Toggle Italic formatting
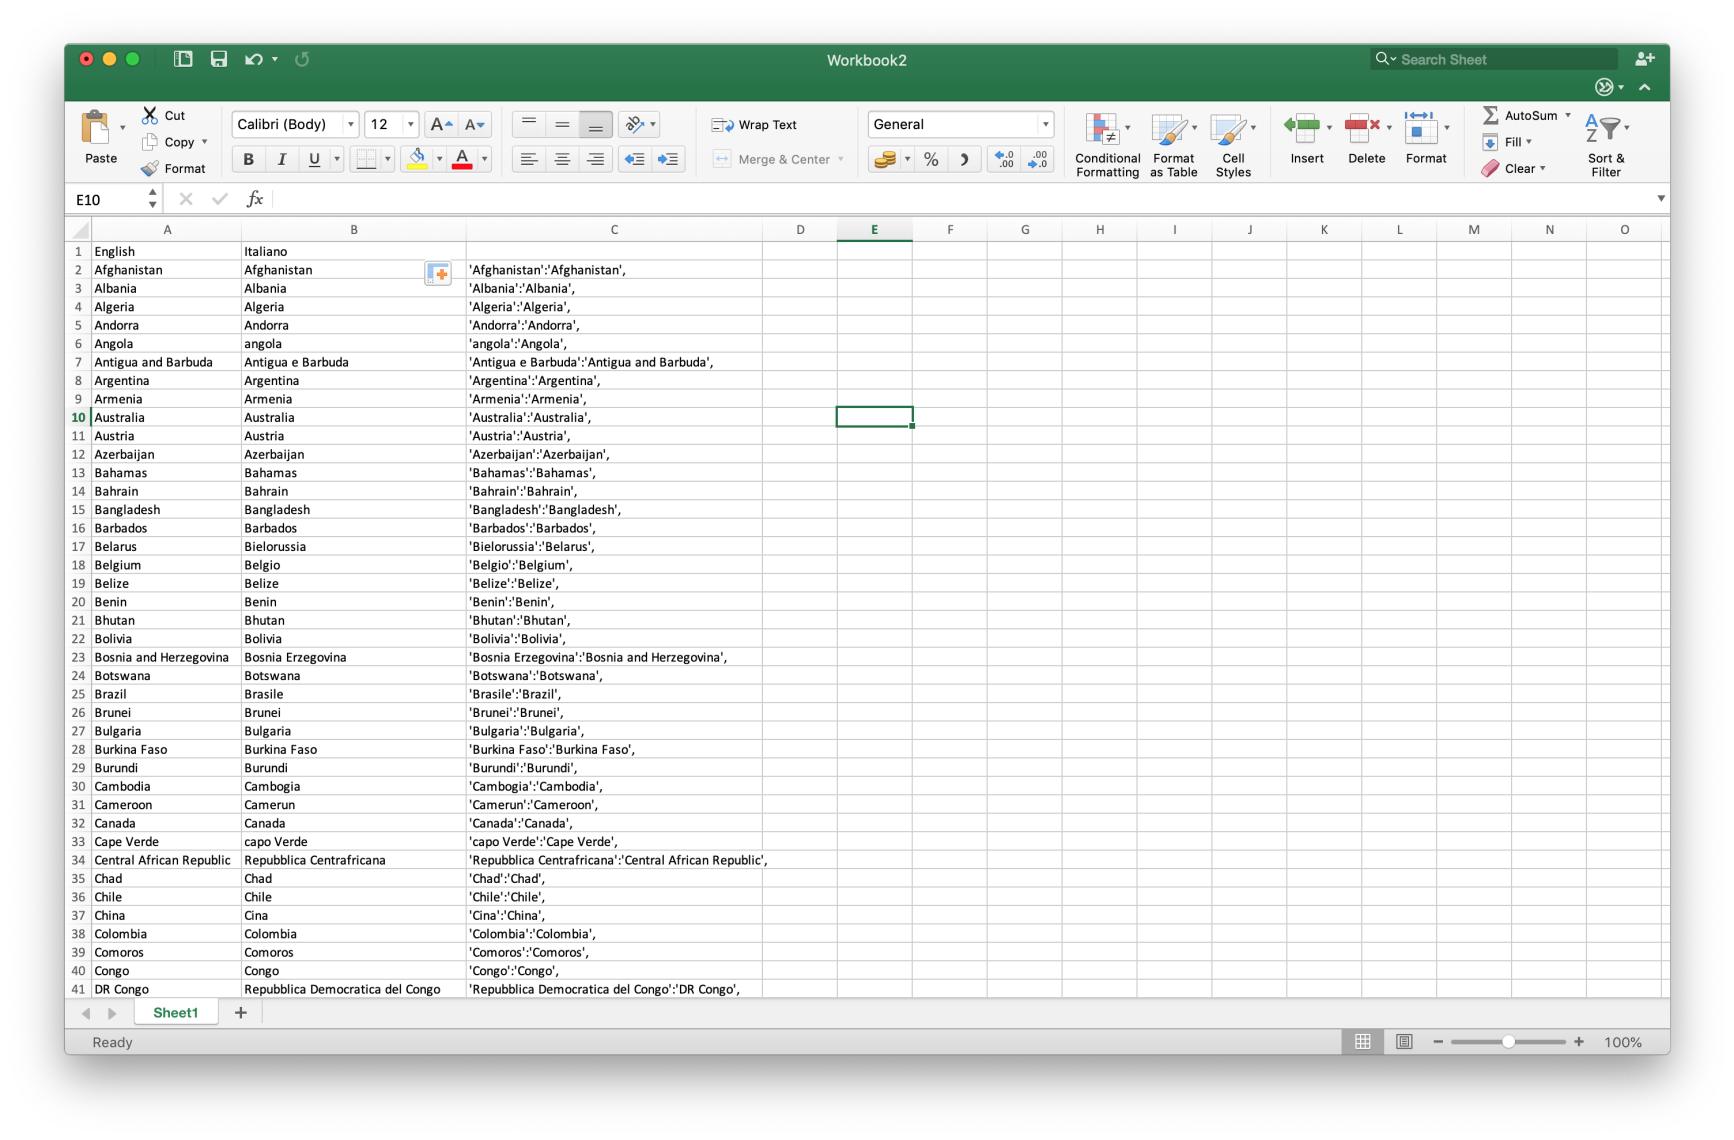Image resolution: width=1734 pixels, height=1140 pixels. click(281, 159)
